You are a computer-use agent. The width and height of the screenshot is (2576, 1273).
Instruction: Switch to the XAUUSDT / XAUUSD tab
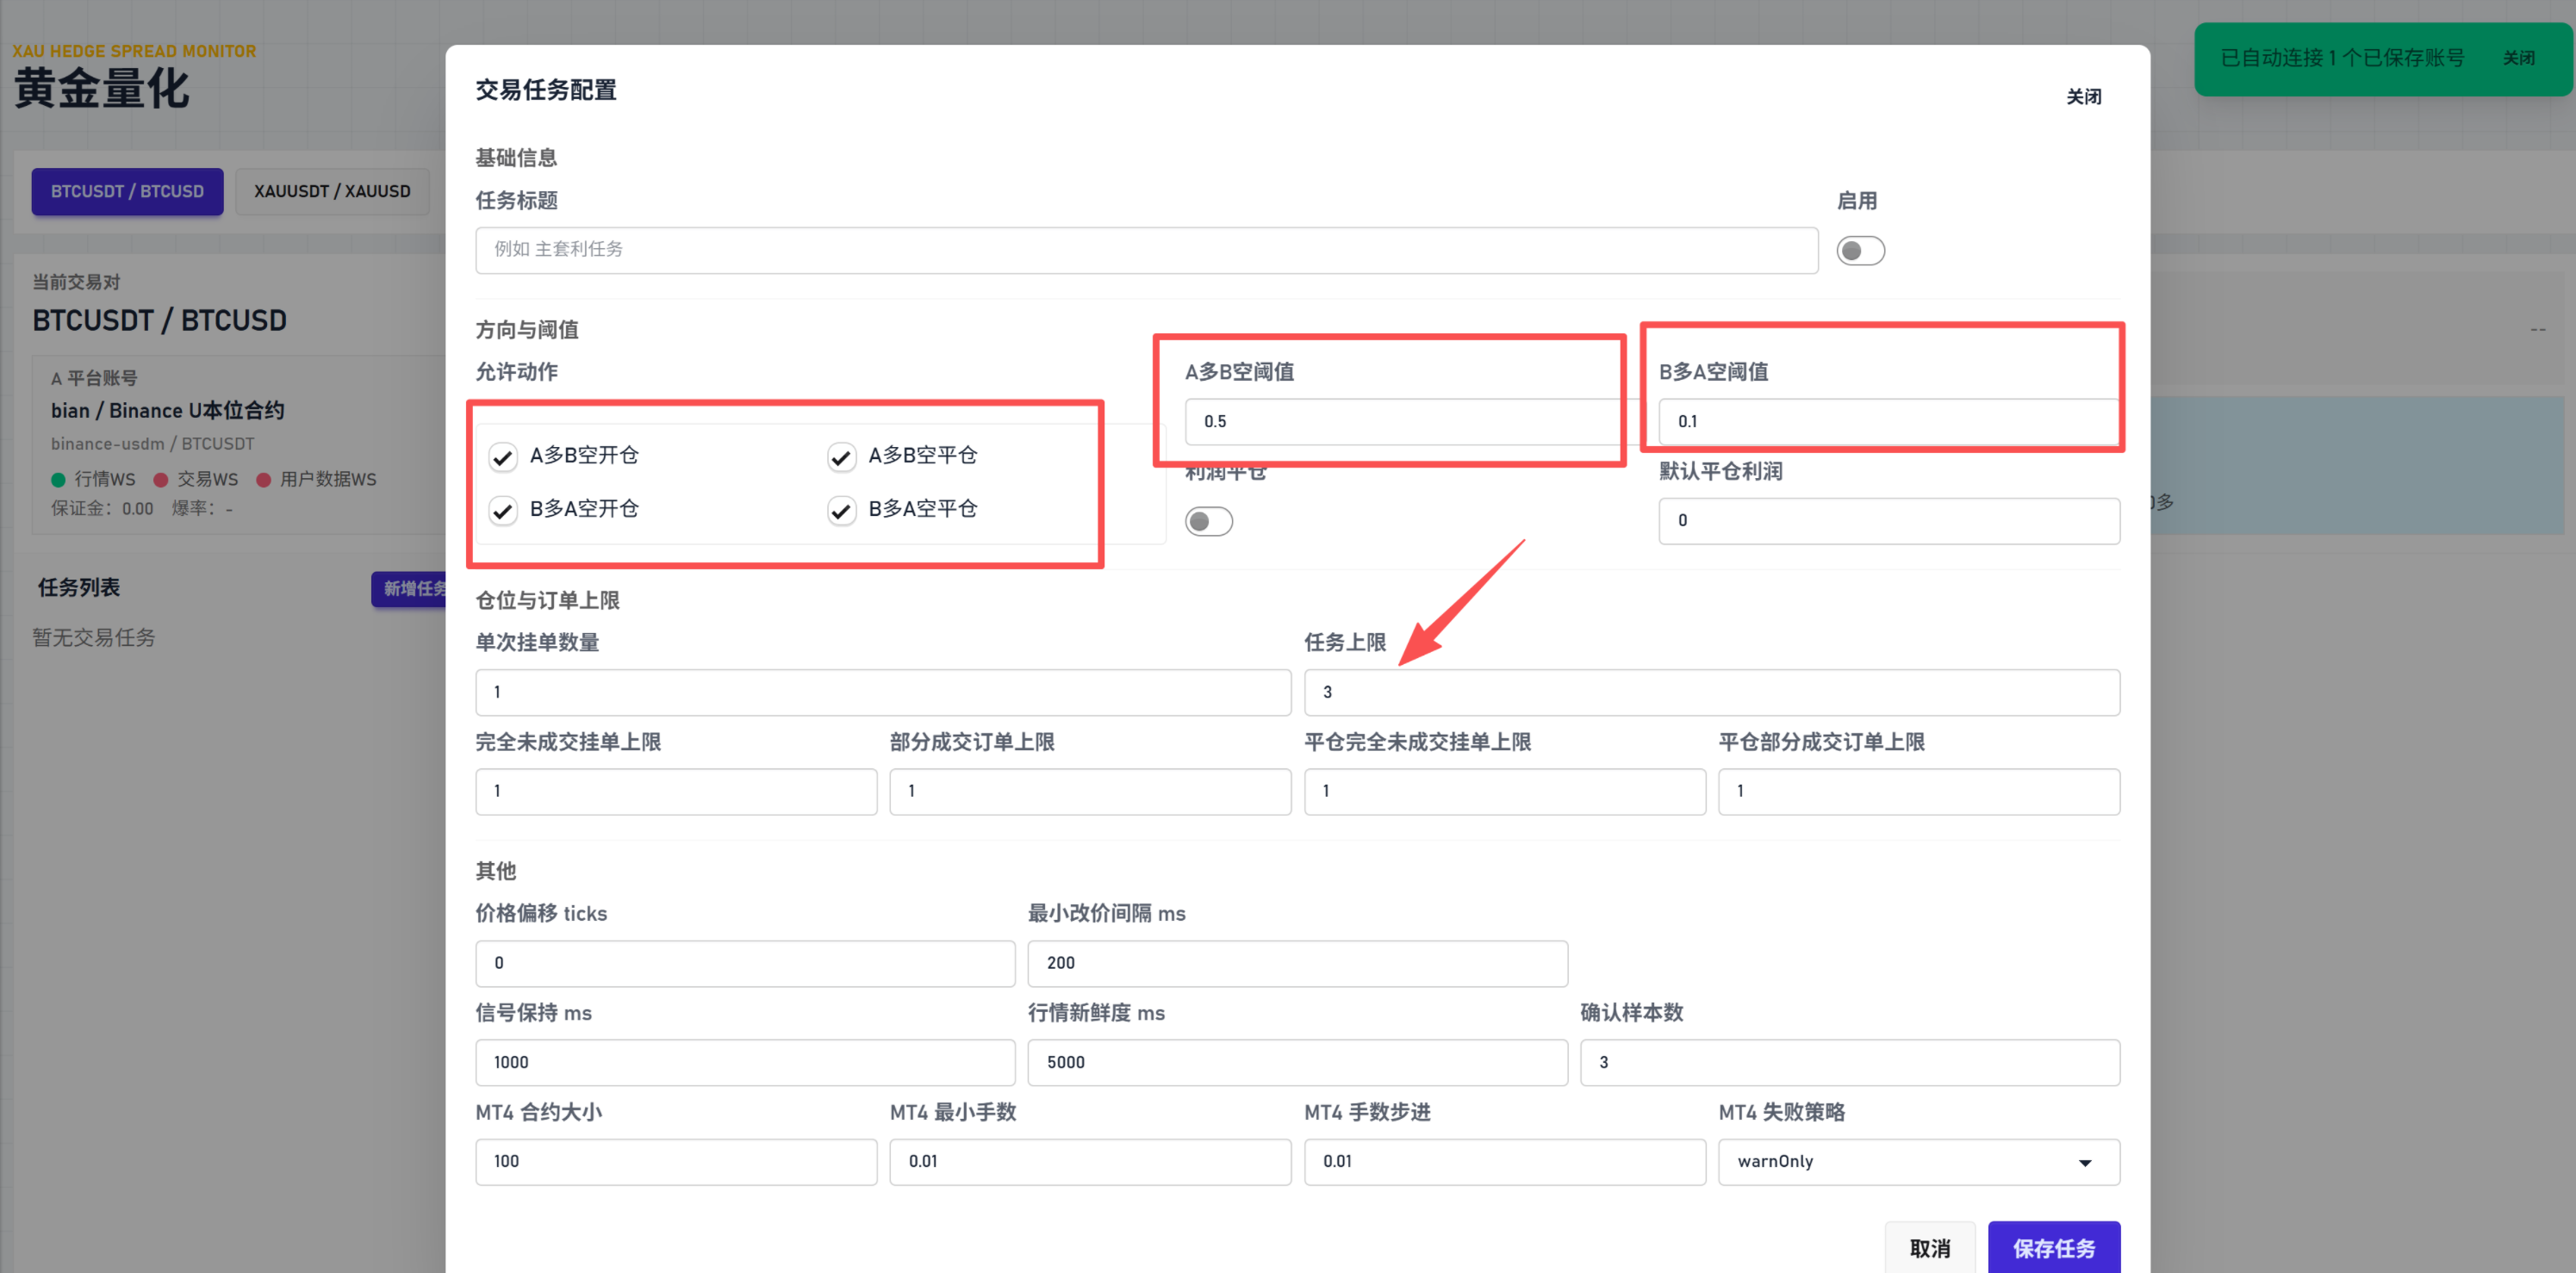(x=332, y=191)
